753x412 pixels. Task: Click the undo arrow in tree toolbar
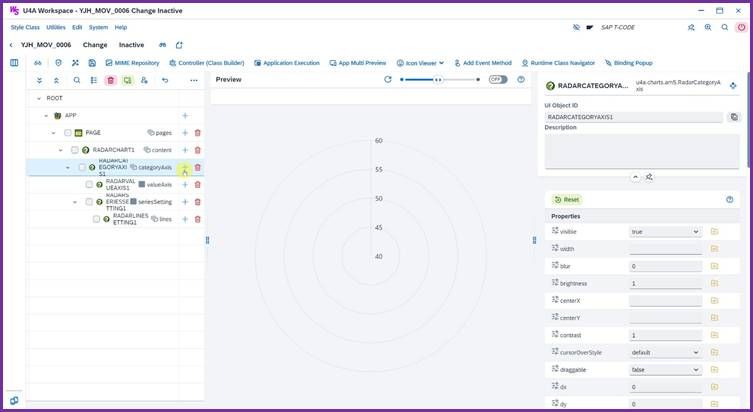coord(165,80)
